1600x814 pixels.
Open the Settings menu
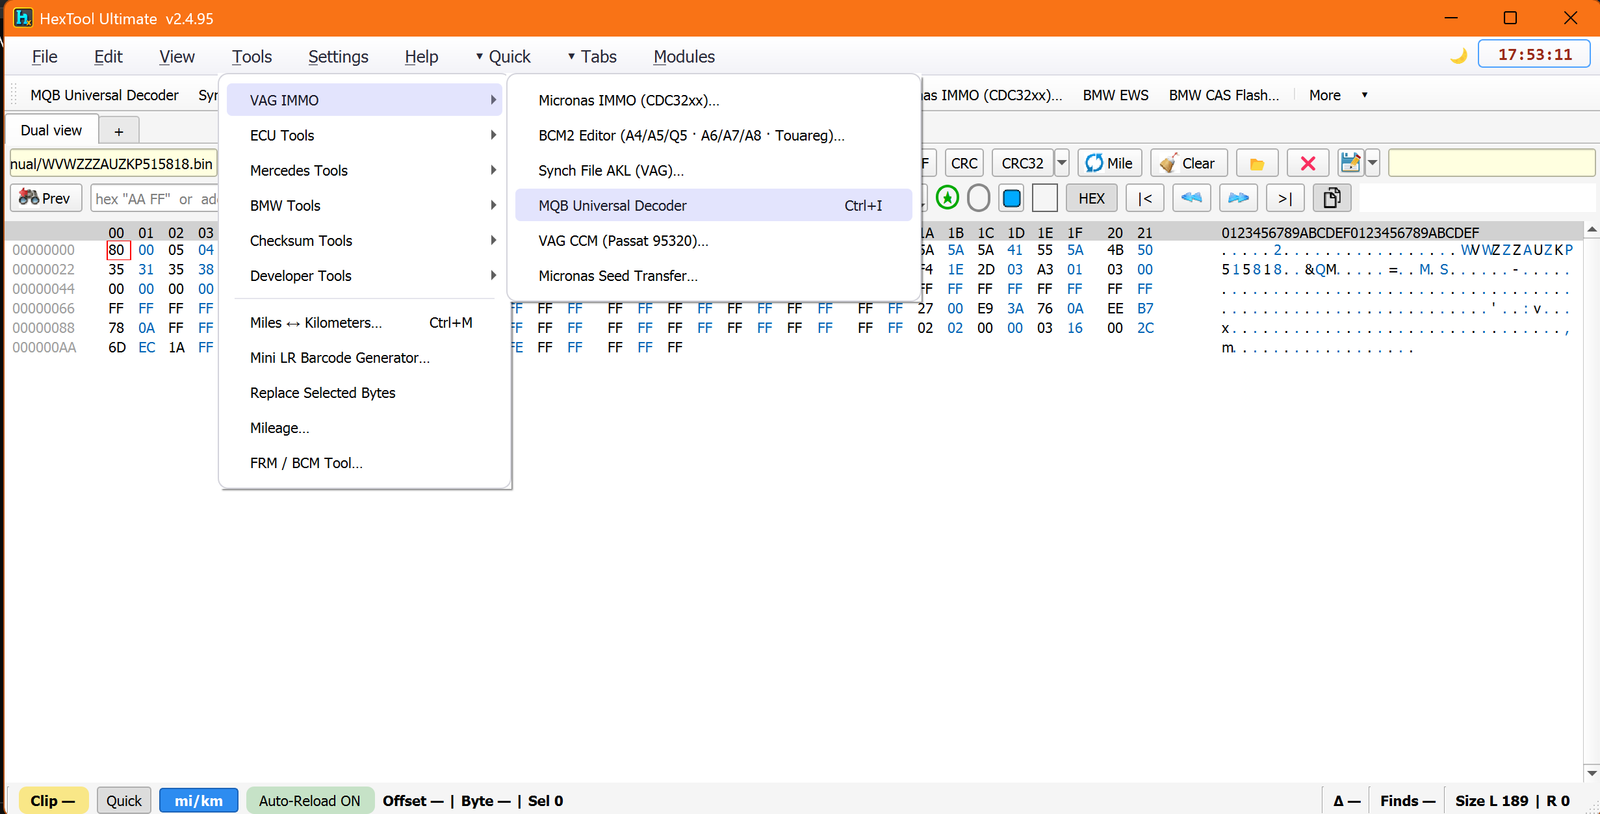(338, 57)
